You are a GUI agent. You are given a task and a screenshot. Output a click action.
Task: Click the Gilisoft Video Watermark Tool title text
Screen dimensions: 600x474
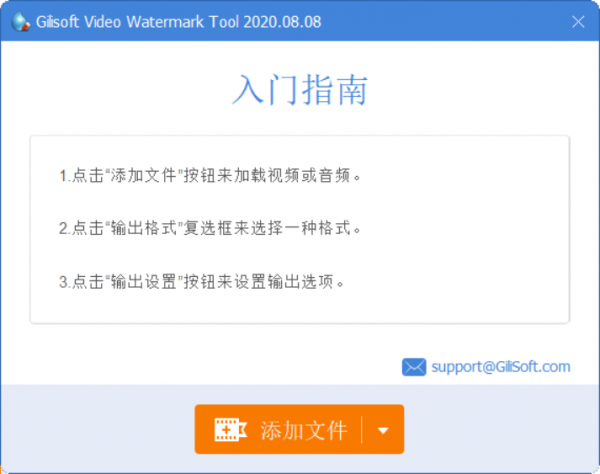coord(178,22)
